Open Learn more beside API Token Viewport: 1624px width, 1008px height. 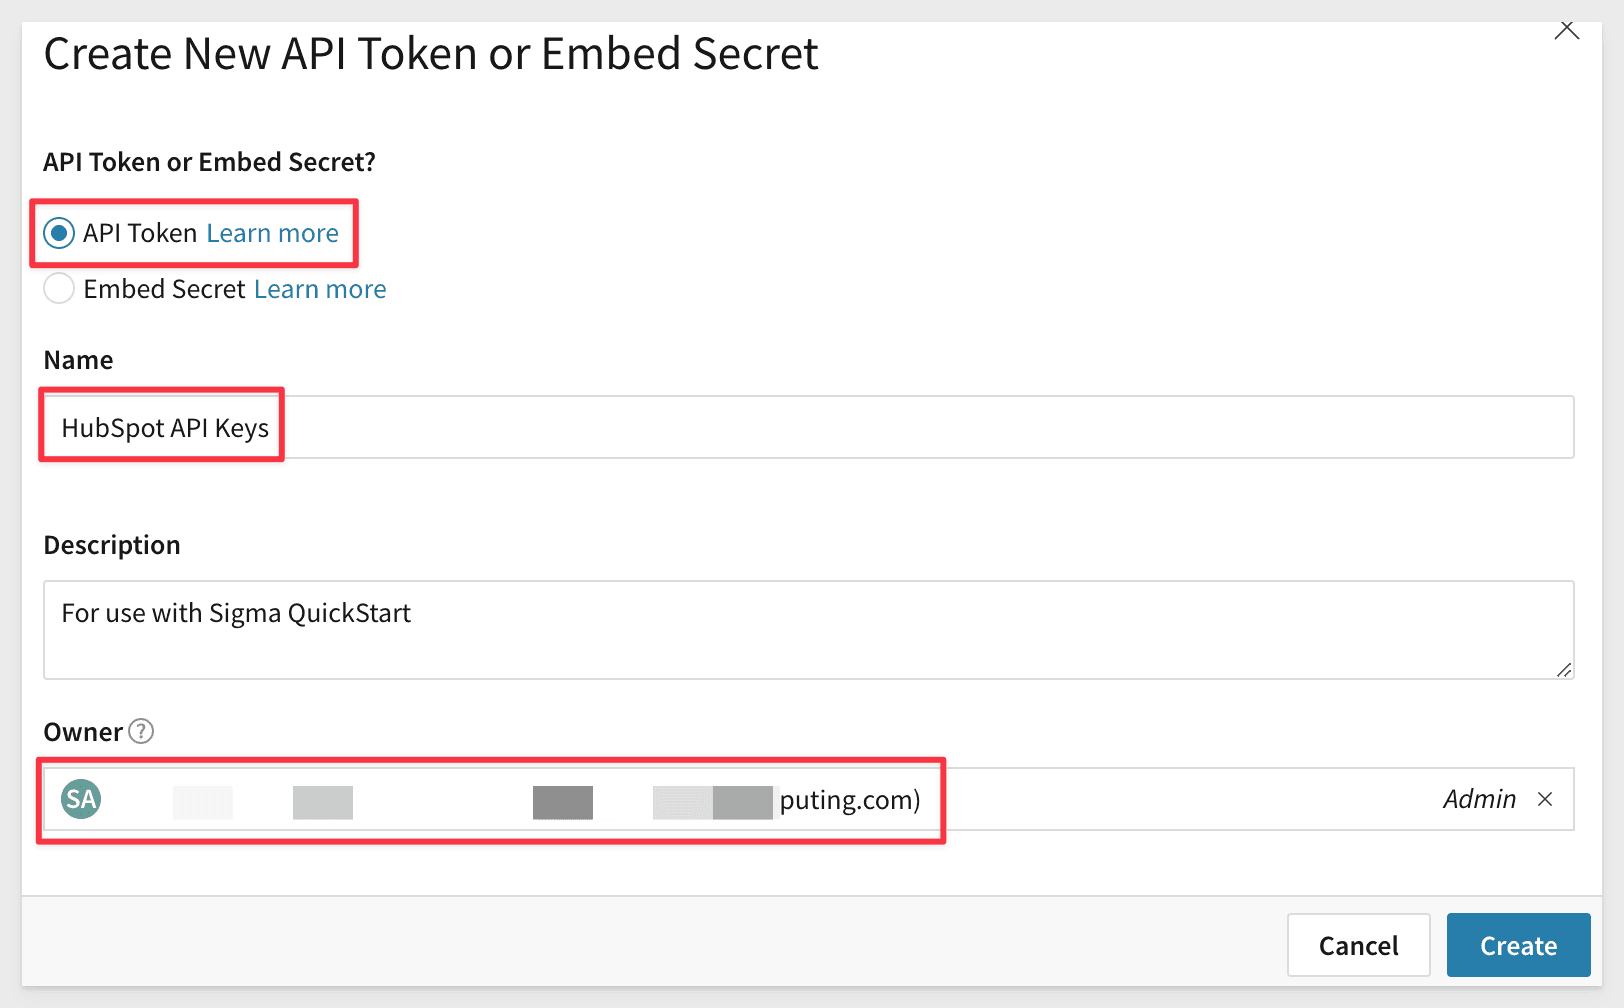coord(272,233)
